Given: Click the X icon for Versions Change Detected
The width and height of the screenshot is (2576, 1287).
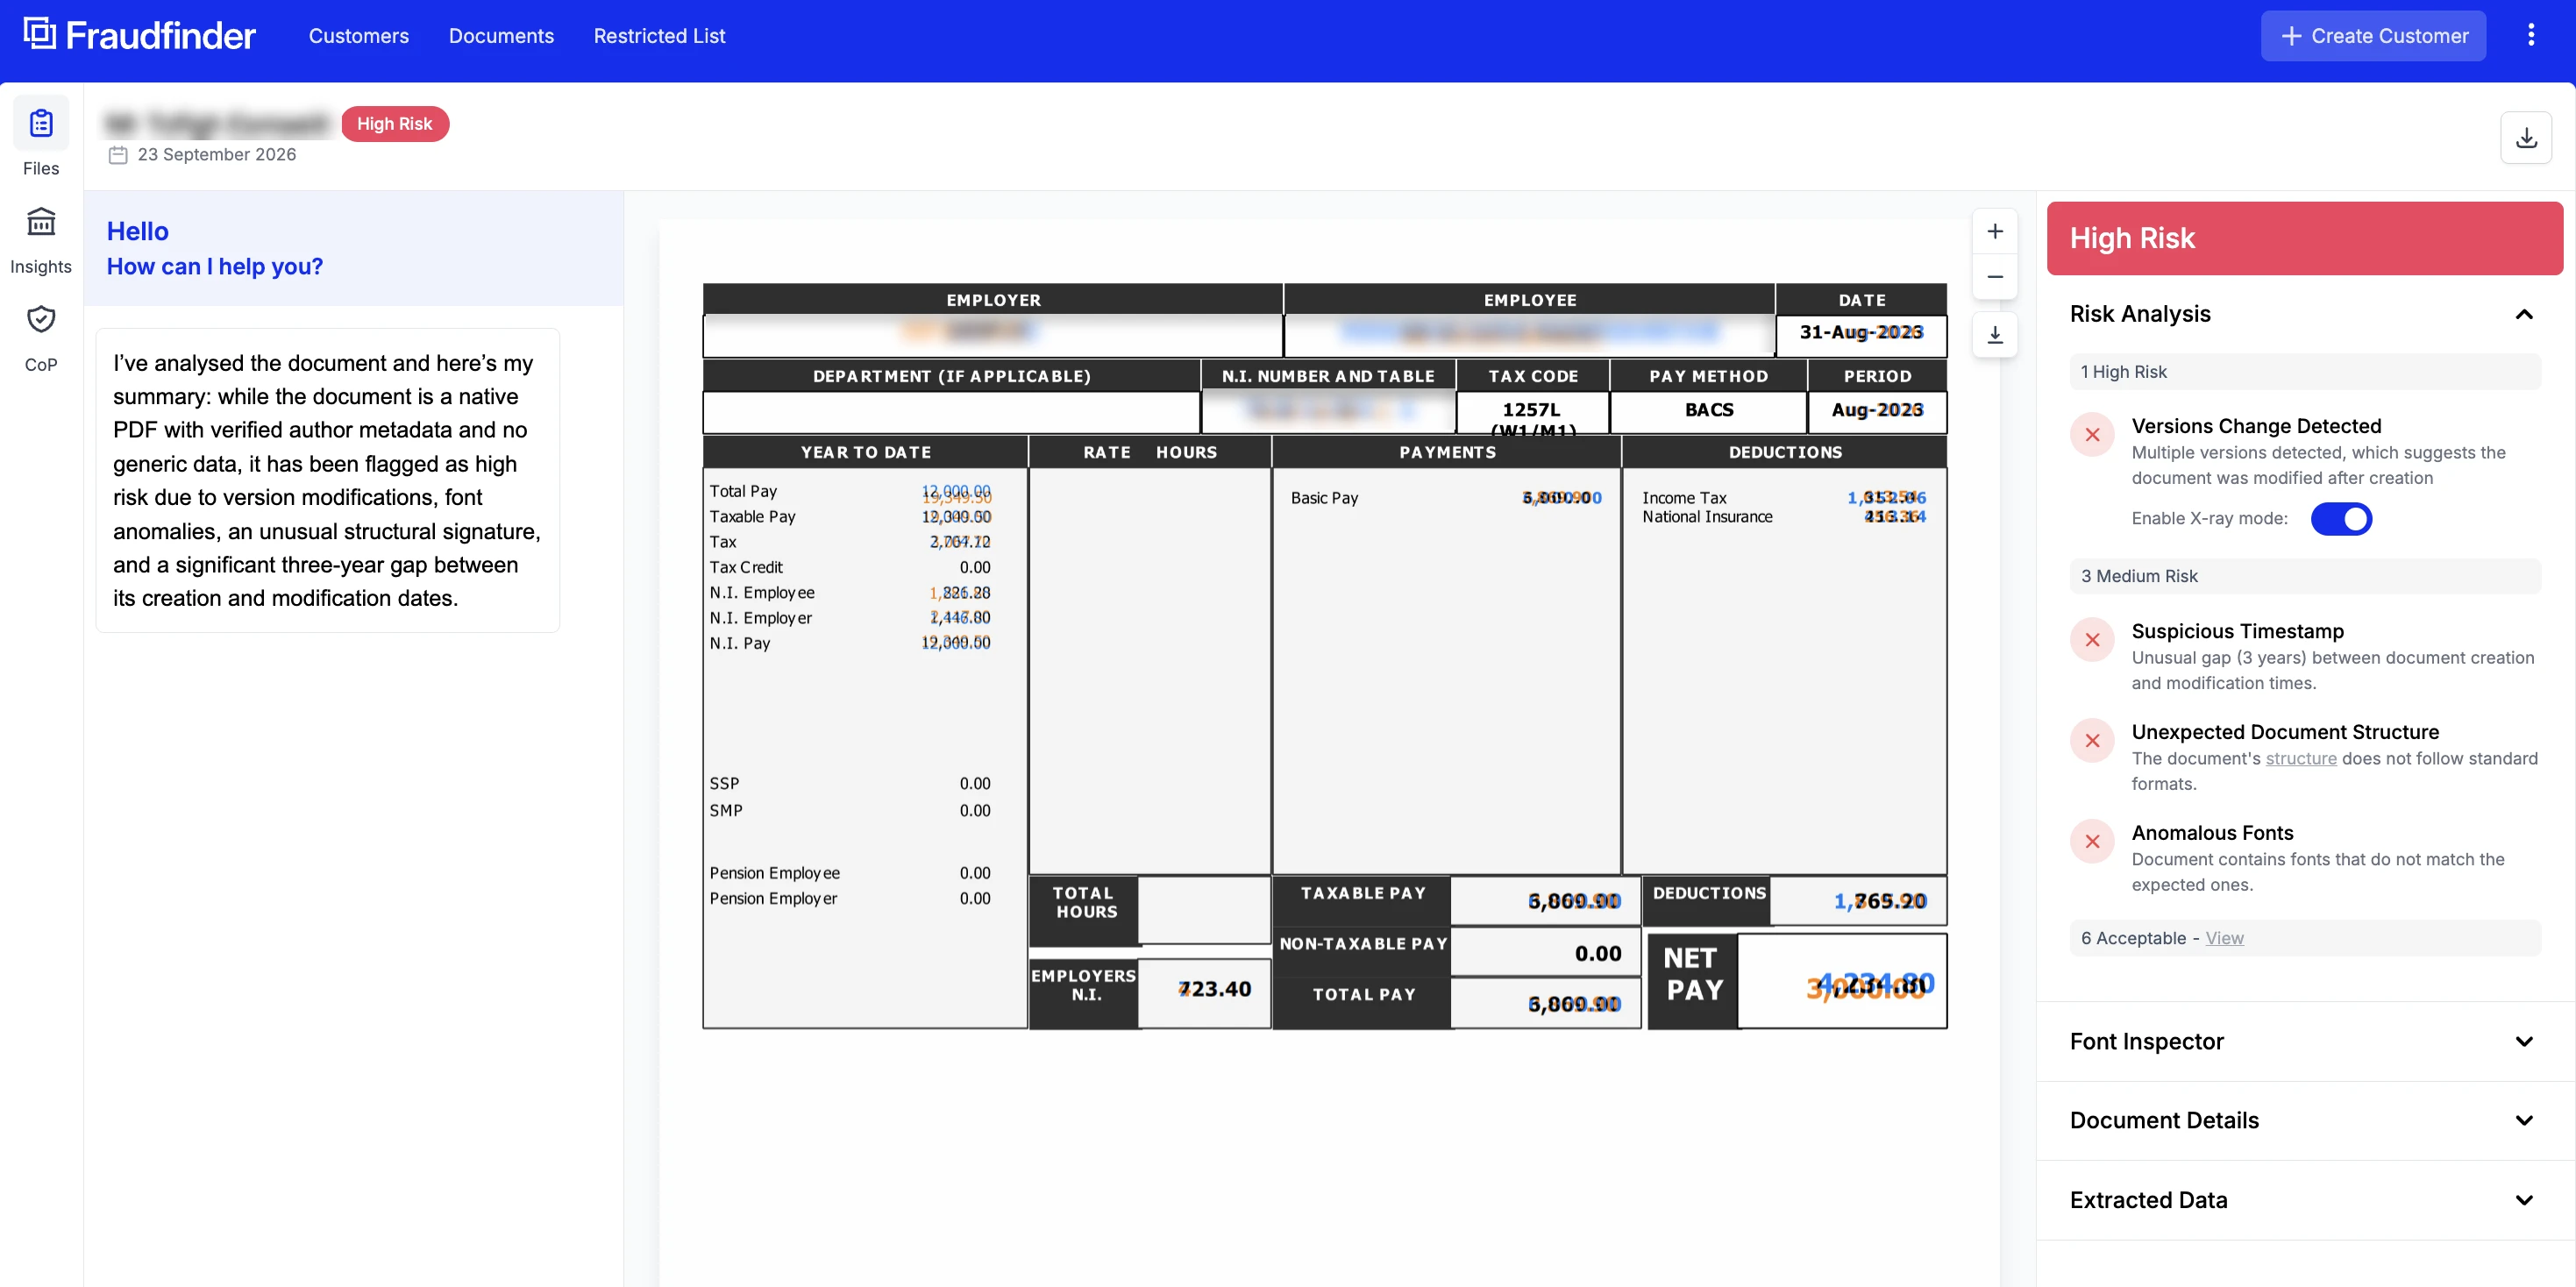Looking at the screenshot, I should click(x=2092, y=435).
